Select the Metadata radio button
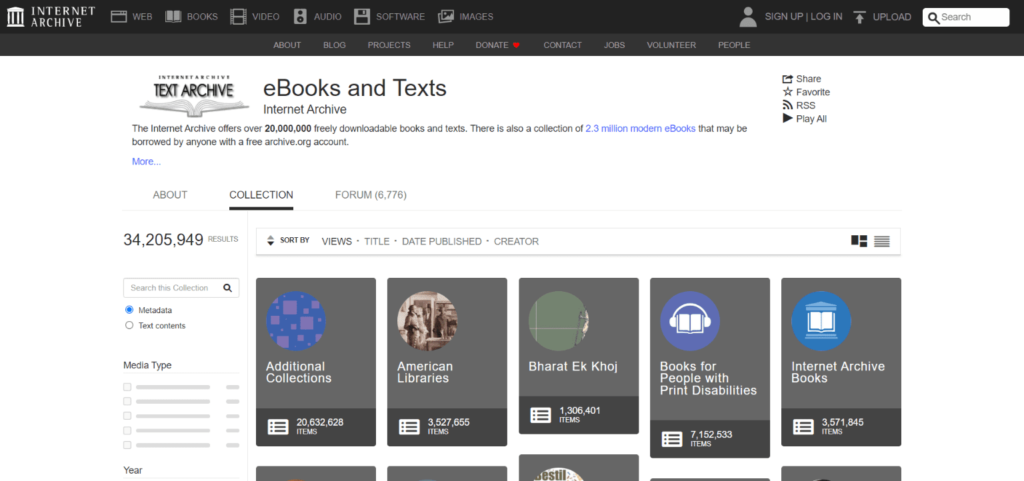This screenshot has width=1024, height=481. pyautogui.click(x=129, y=310)
